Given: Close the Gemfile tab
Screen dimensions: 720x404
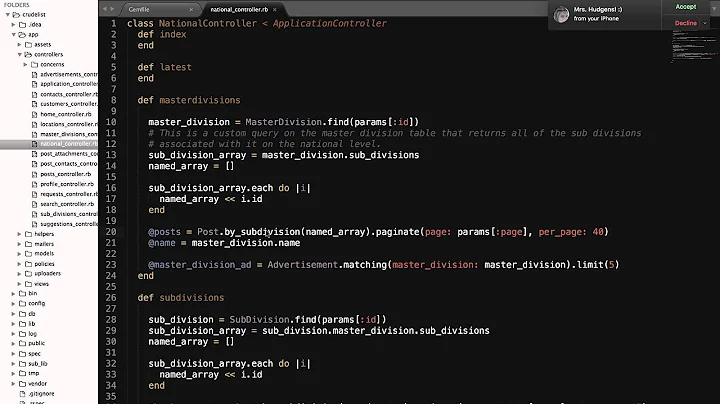Looking at the screenshot, I should click(191, 9).
